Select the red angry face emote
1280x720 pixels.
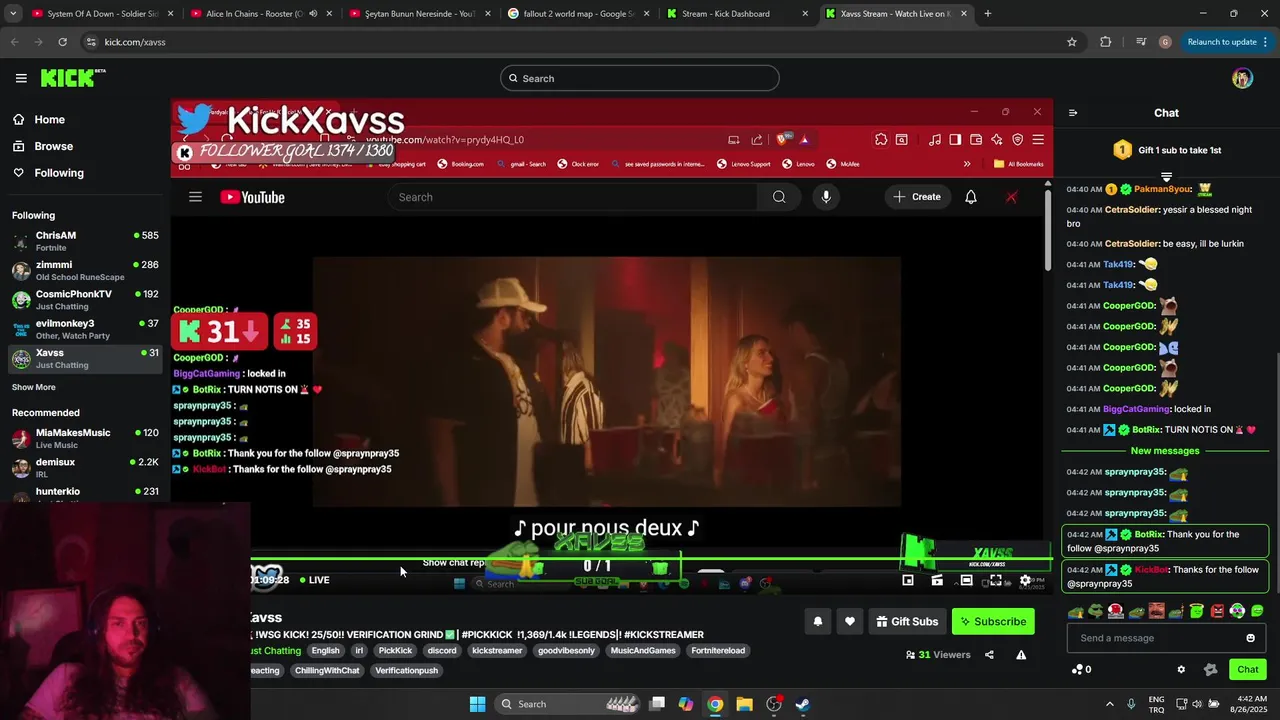tap(1217, 611)
